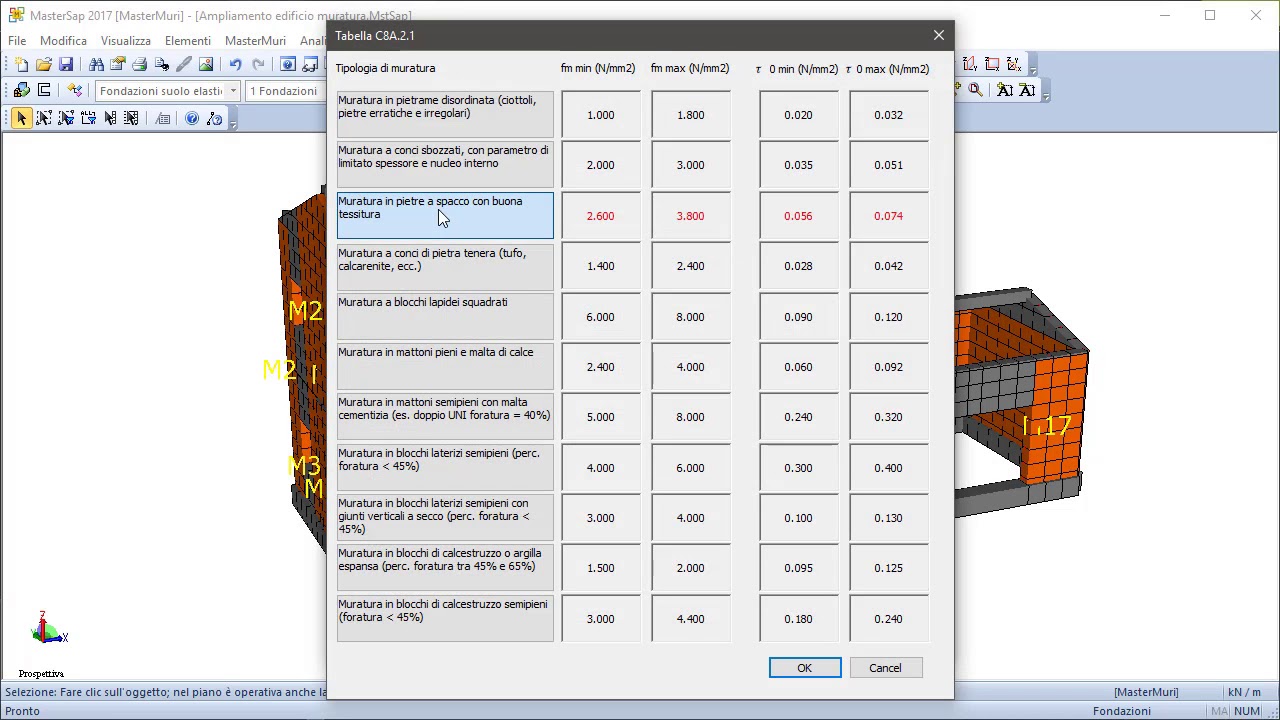
Task: Click Fondazioni label in bottom status bar
Action: pyautogui.click(x=1121, y=711)
